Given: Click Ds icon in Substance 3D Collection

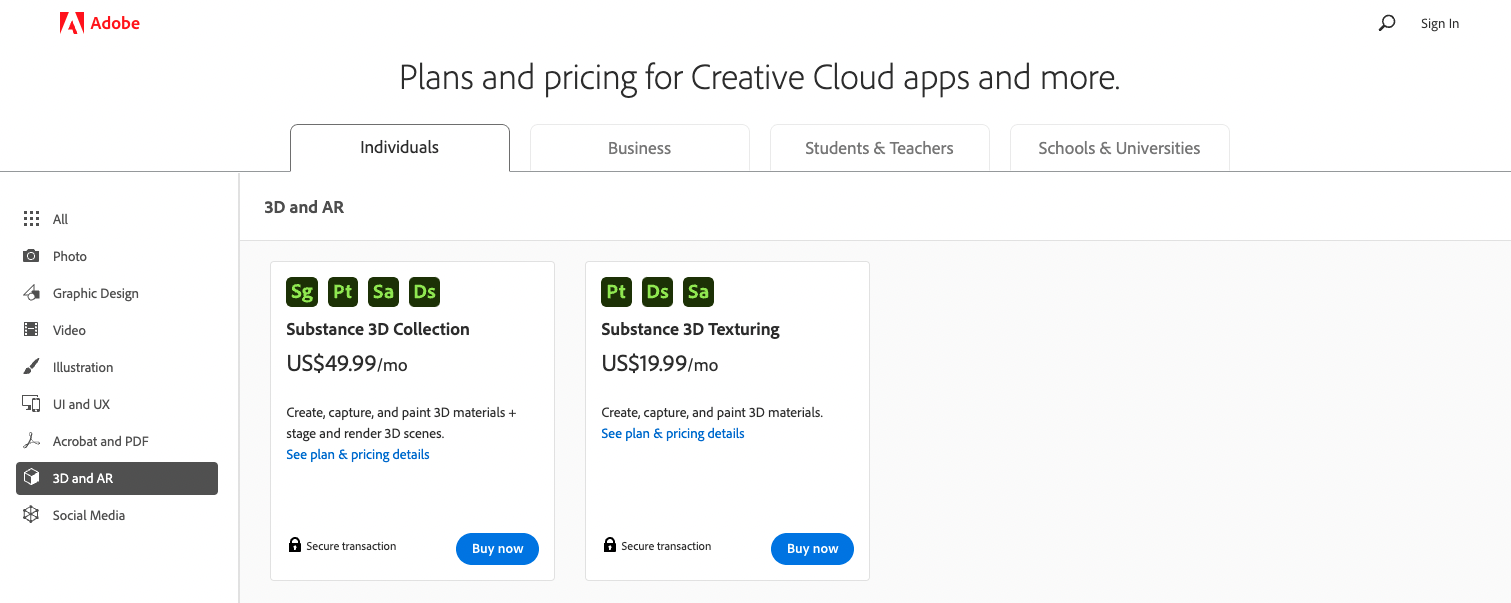Looking at the screenshot, I should pyautogui.click(x=424, y=292).
